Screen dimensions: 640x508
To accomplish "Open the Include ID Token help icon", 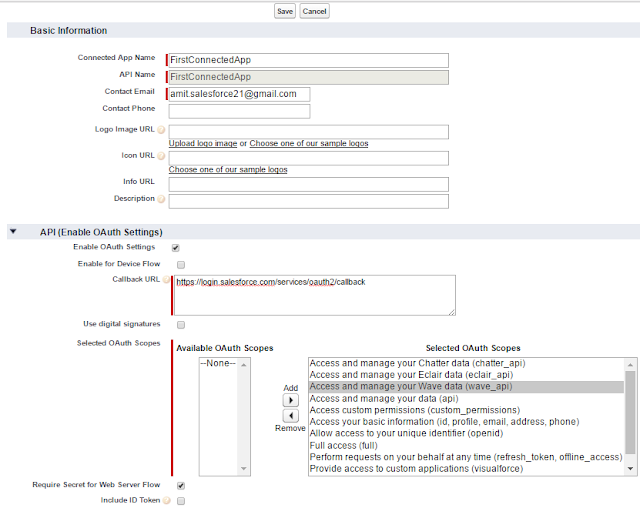I will click(166, 500).
